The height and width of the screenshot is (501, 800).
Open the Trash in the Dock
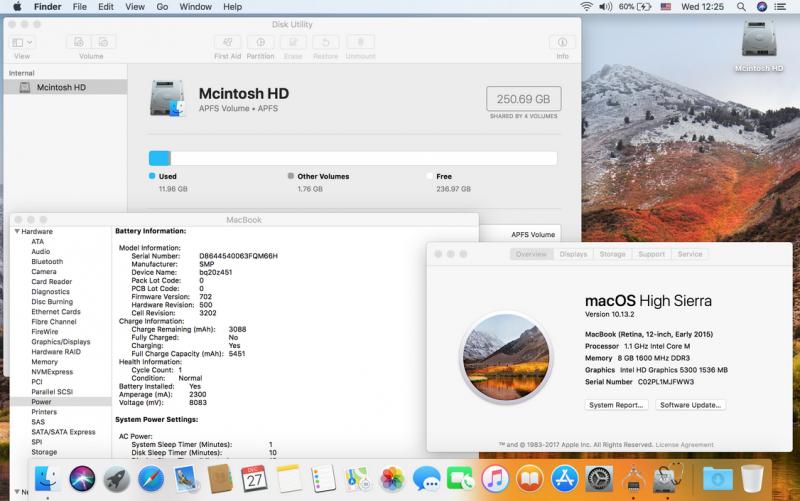point(752,479)
